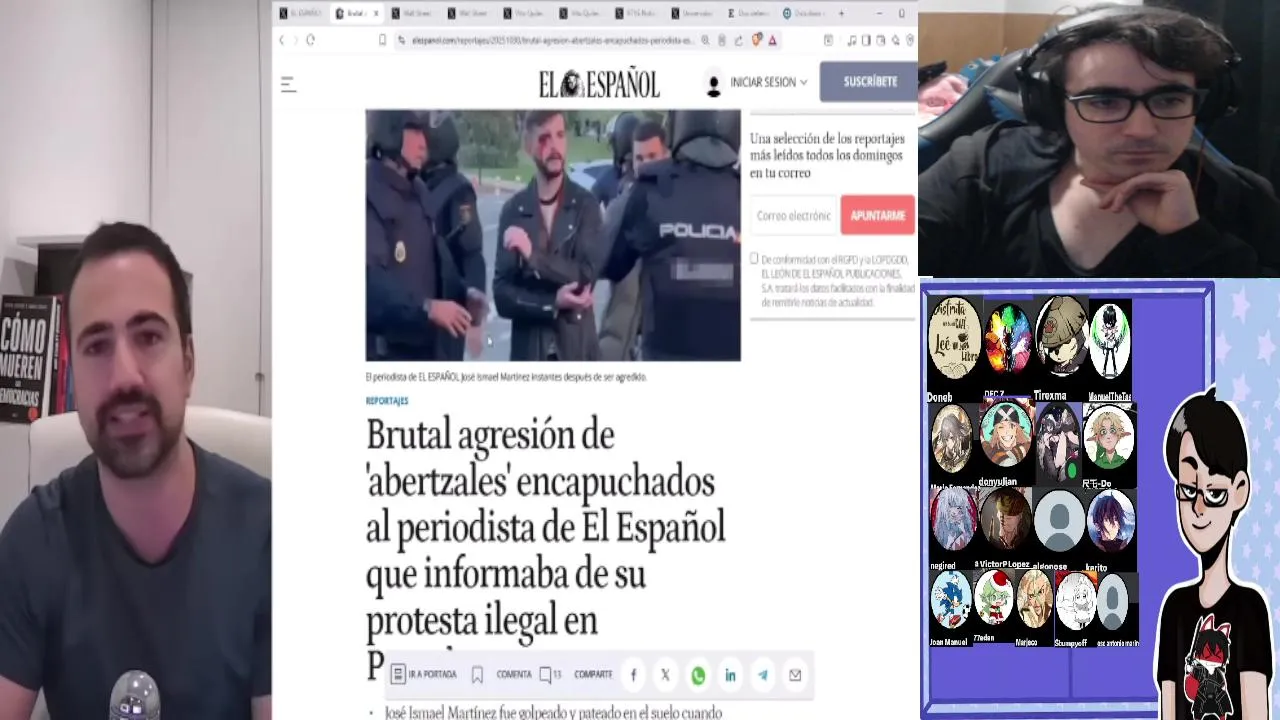Share article on Telegram
The image size is (1280, 720).
(763, 675)
